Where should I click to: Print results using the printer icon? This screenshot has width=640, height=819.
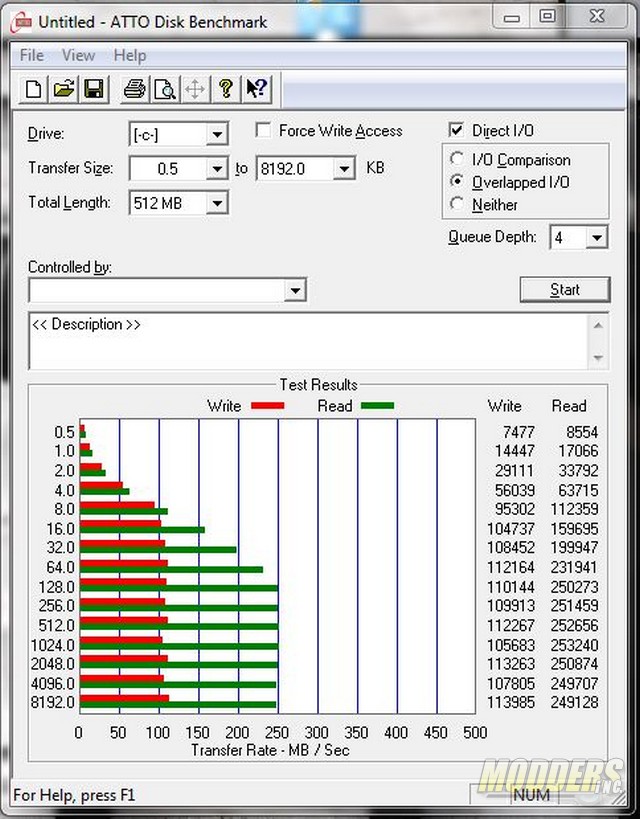pyautogui.click(x=135, y=89)
